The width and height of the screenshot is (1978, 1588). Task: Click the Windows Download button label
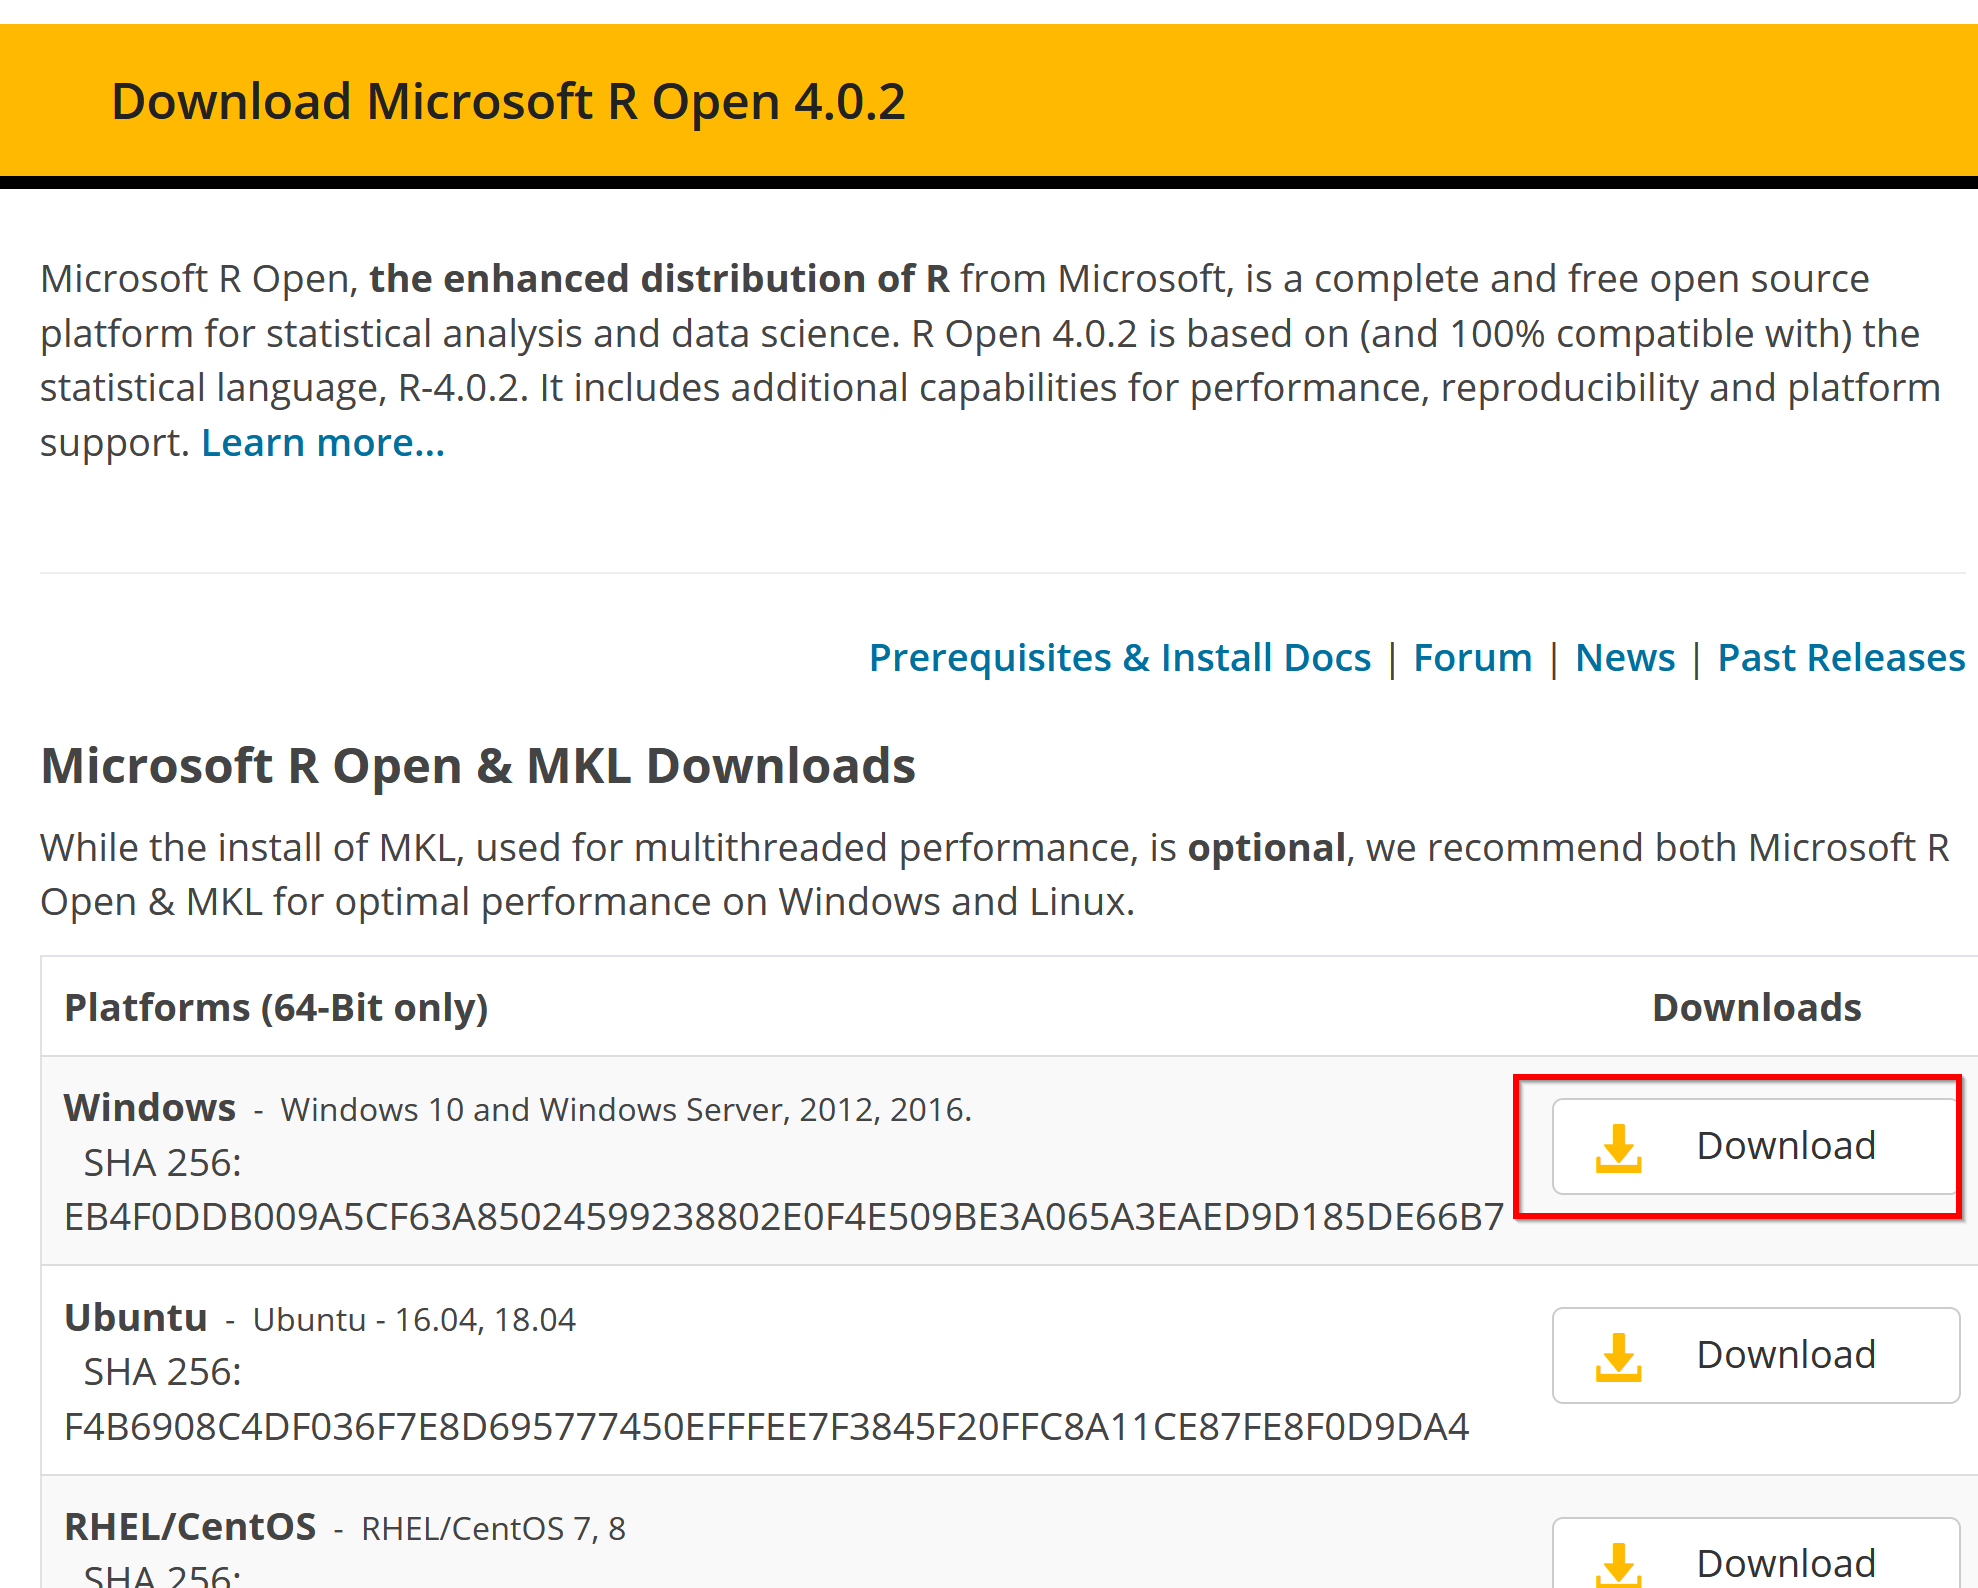click(x=1786, y=1146)
